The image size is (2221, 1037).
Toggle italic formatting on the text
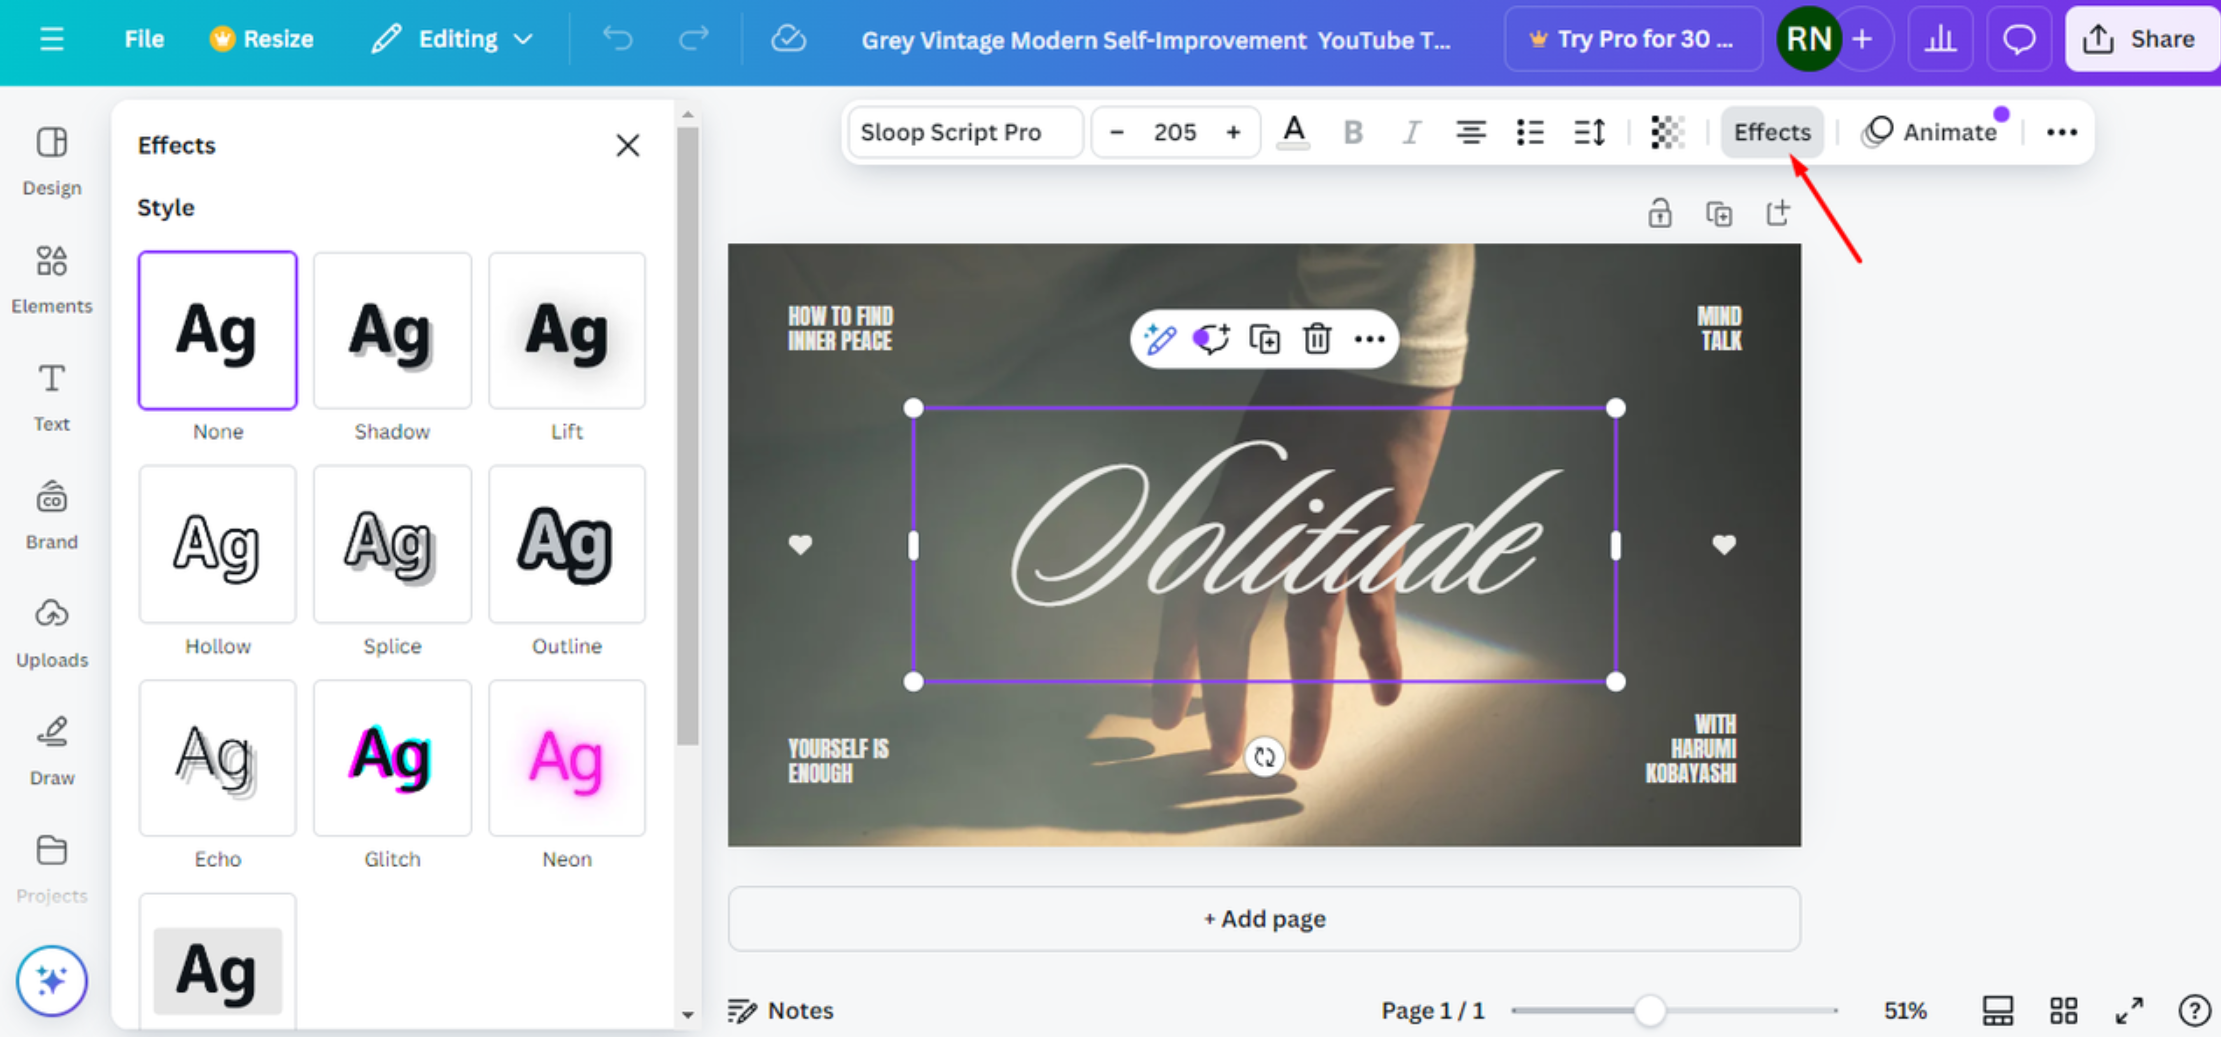click(x=1411, y=131)
